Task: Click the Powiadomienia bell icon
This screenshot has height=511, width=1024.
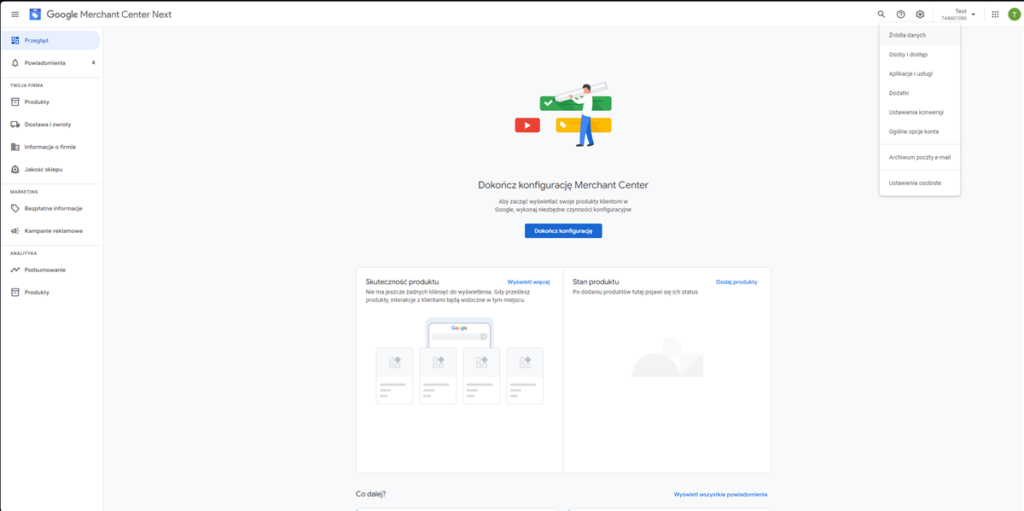Action: 15,63
